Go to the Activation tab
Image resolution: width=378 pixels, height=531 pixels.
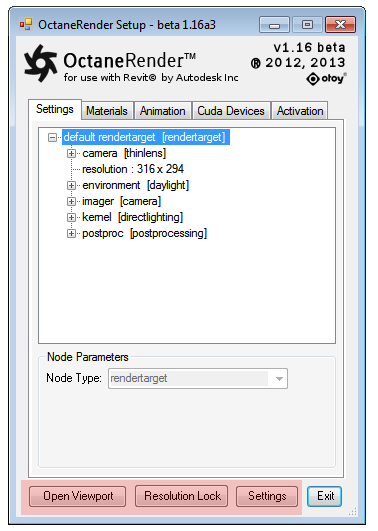(300, 111)
